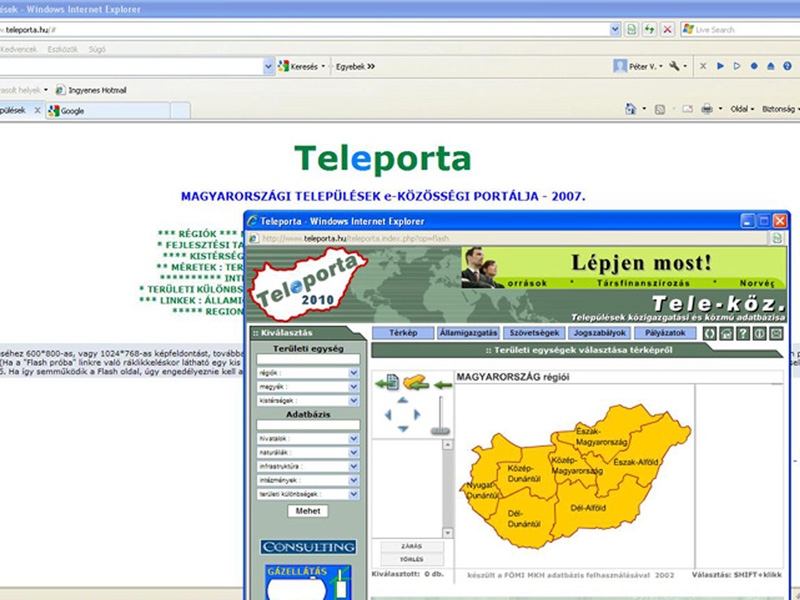The height and width of the screenshot is (600, 800).
Task: Click the refresh icon in popup address bar
Action: tap(777, 238)
